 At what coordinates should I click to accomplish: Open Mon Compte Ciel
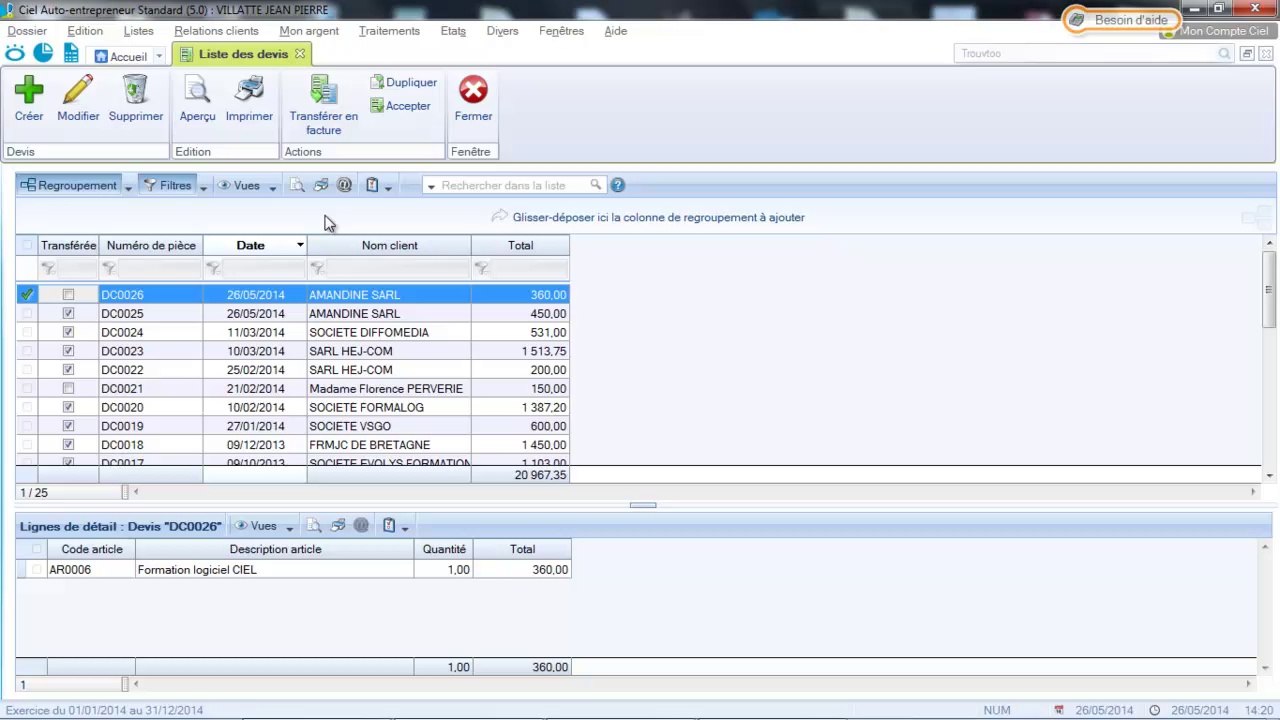point(1216,31)
